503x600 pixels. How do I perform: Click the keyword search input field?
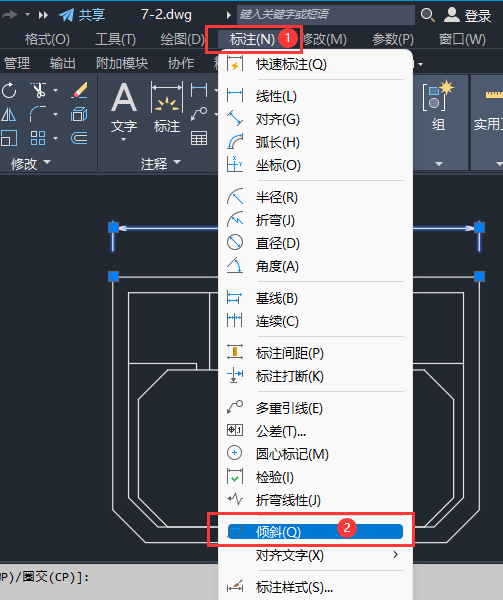click(x=326, y=15)
